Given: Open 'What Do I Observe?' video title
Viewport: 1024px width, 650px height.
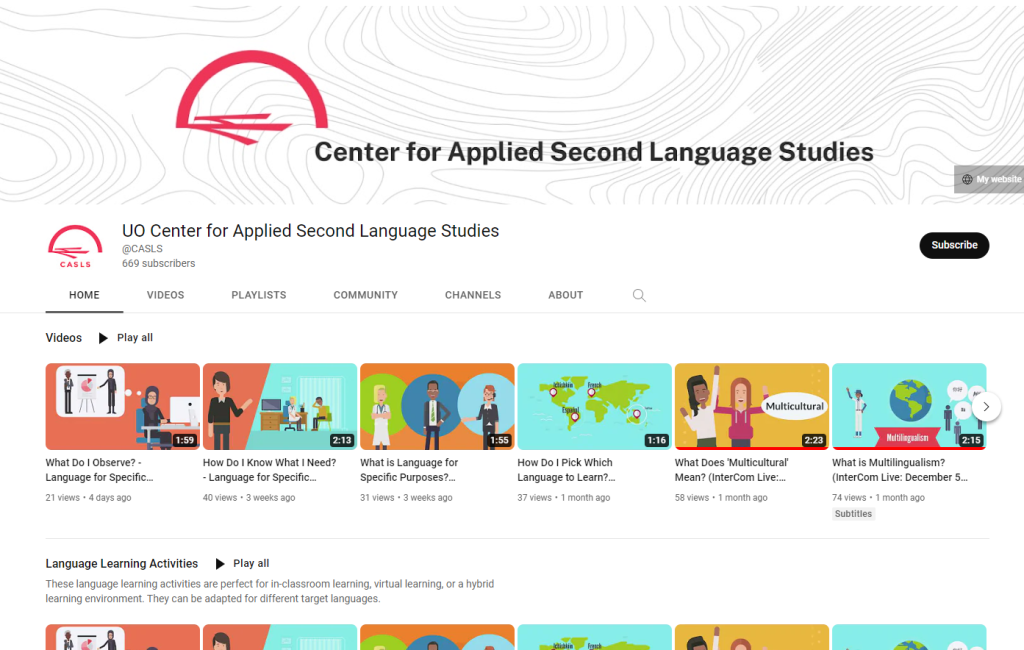Looking at the screenshot, I should (100, 470).
